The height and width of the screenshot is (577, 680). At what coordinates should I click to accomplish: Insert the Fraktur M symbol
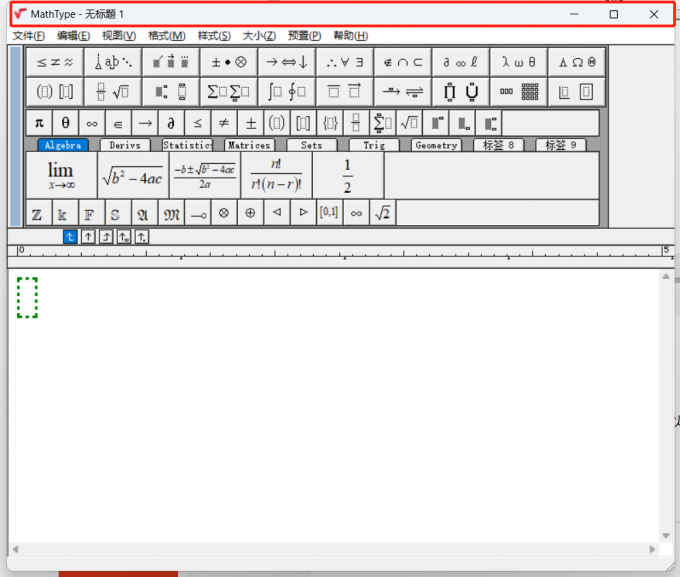(171, 213)
